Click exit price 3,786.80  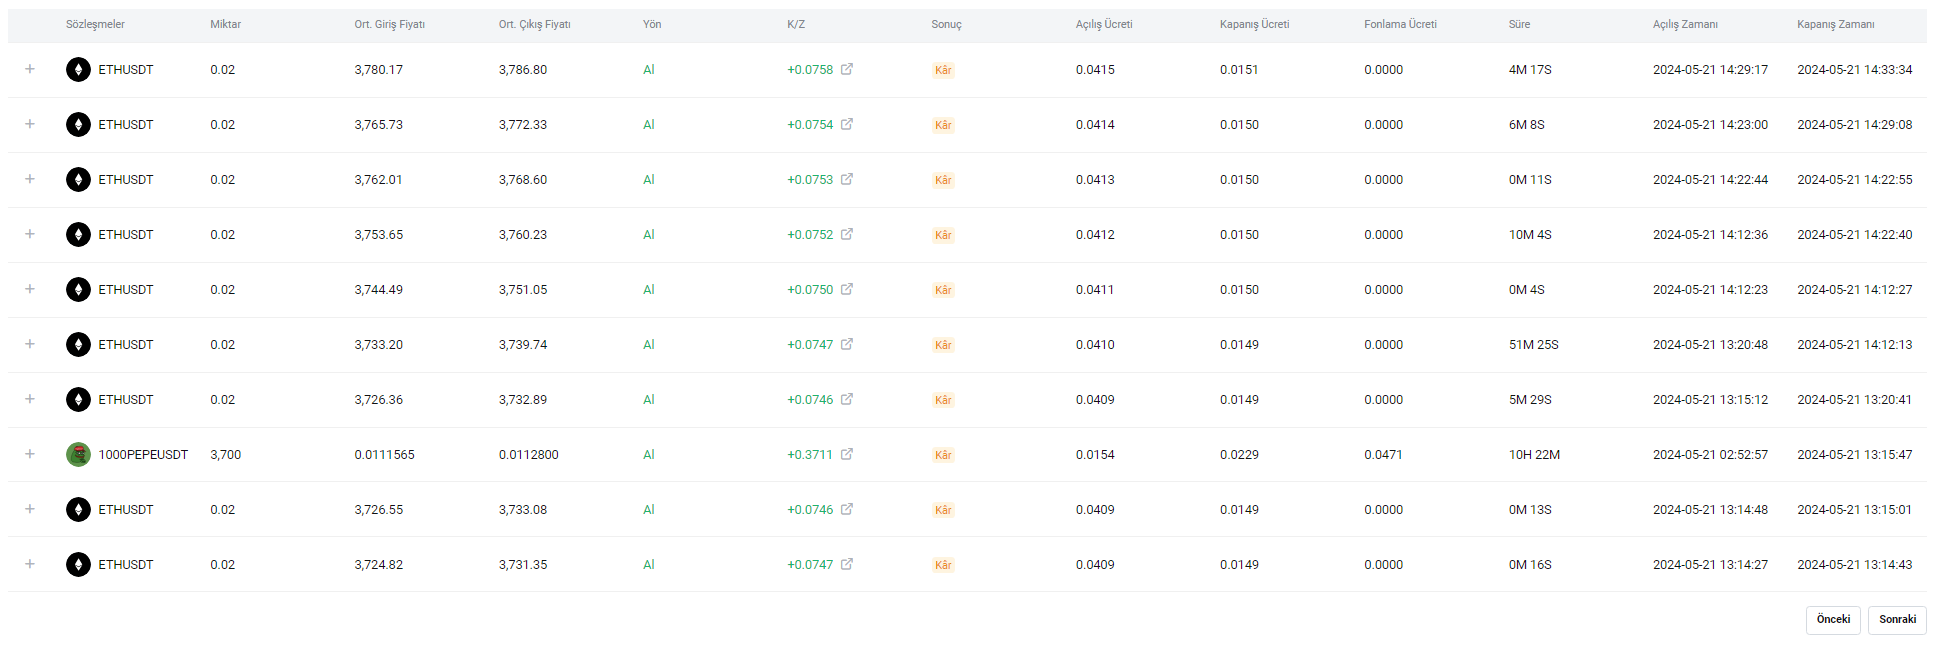click(x=523, y=70)
